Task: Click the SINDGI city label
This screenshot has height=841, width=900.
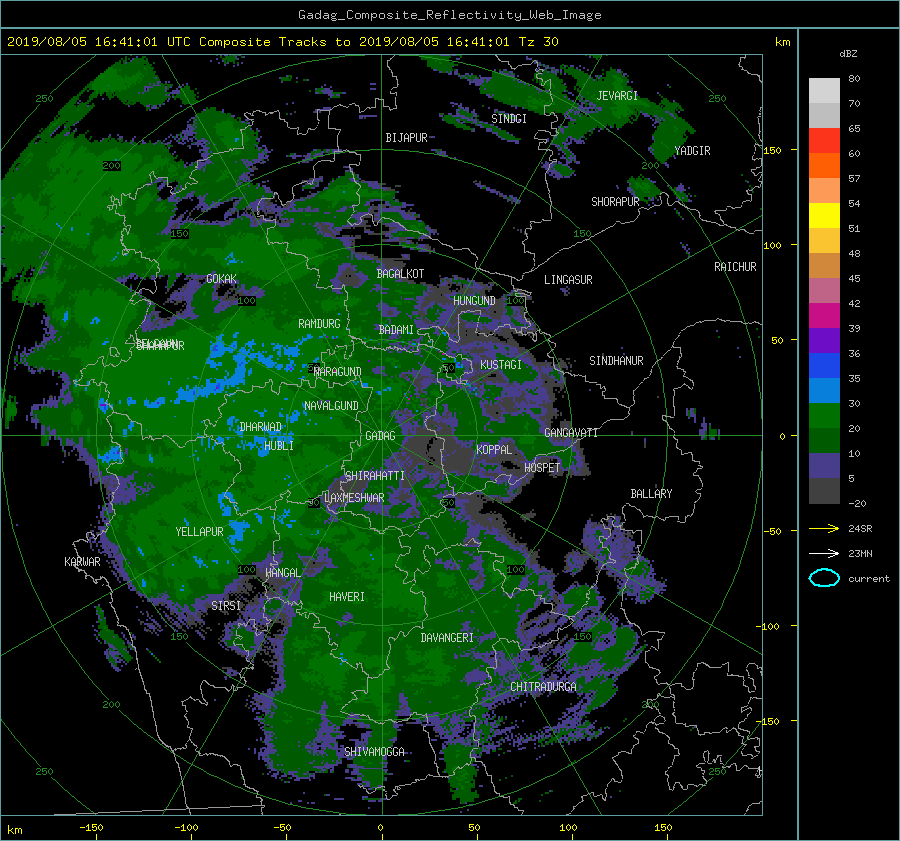Action: (509, 119)
